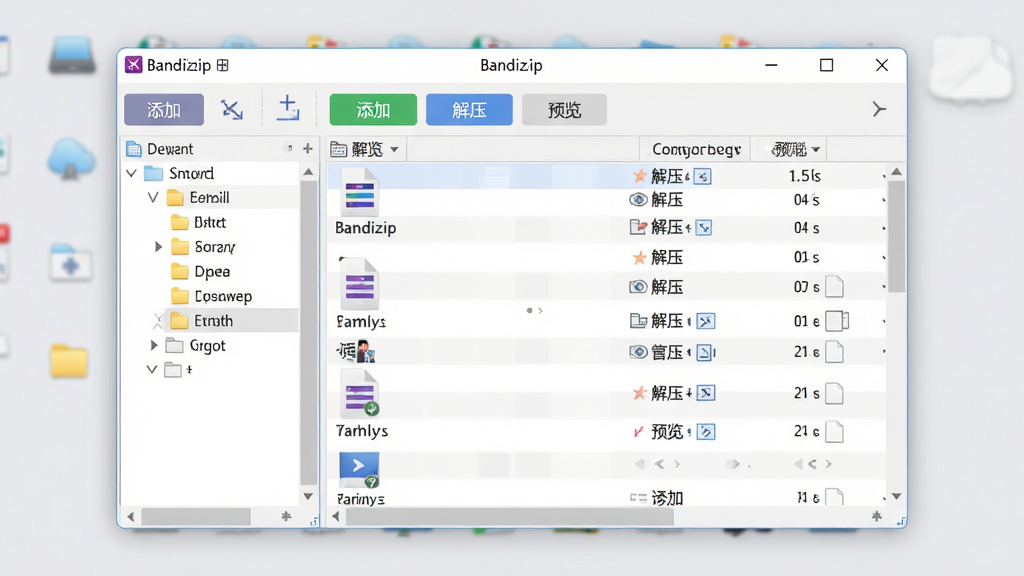
Task: Toggle the eye icon in 管压 row
Action: pyautogui.click(x=638, y=352)
